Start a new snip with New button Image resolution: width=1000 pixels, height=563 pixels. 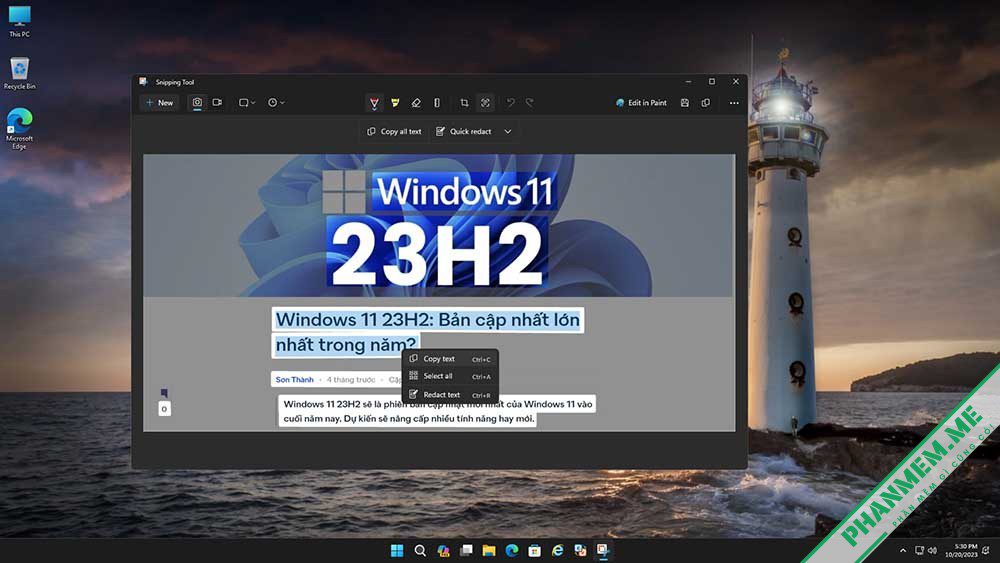point(159,103)
